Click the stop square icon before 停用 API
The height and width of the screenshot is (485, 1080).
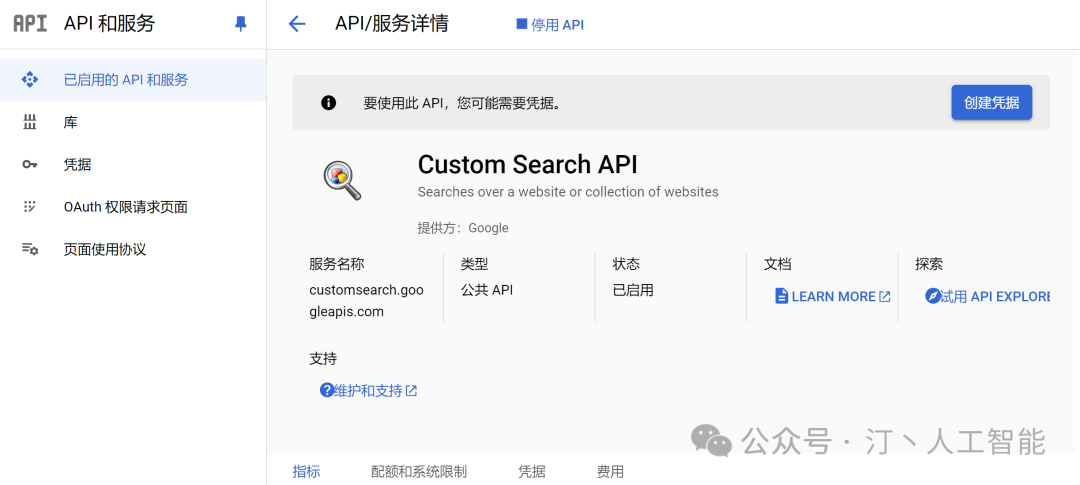click(x=521, y=24)
